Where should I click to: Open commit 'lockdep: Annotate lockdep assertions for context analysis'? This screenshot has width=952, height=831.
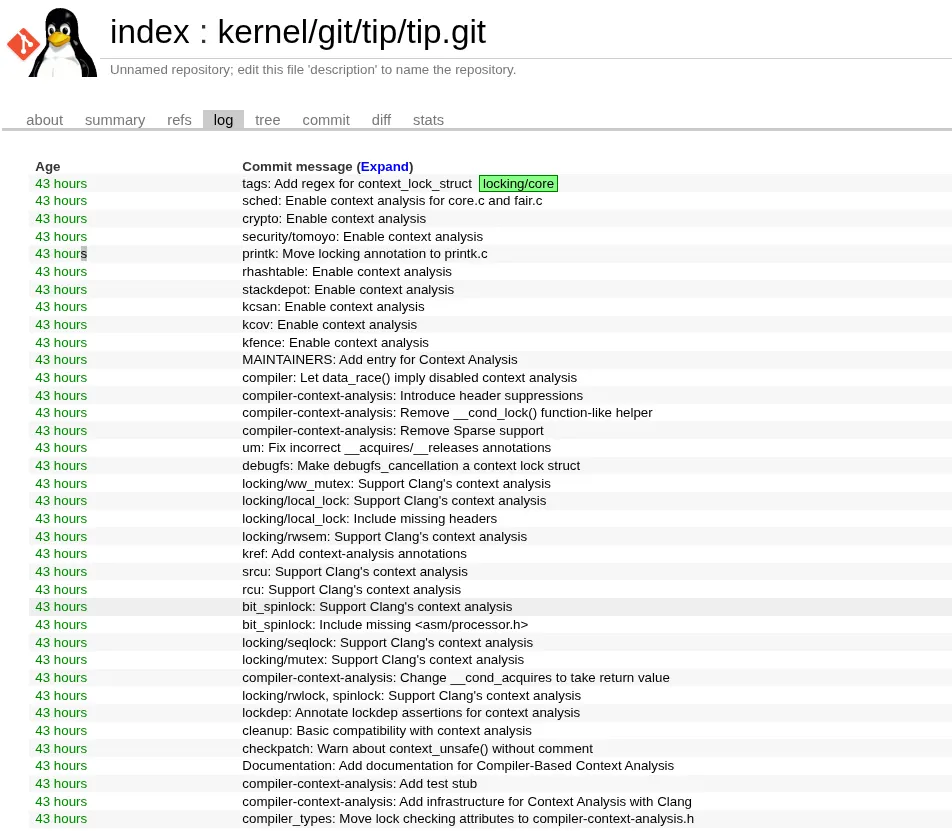pos(411,712)
